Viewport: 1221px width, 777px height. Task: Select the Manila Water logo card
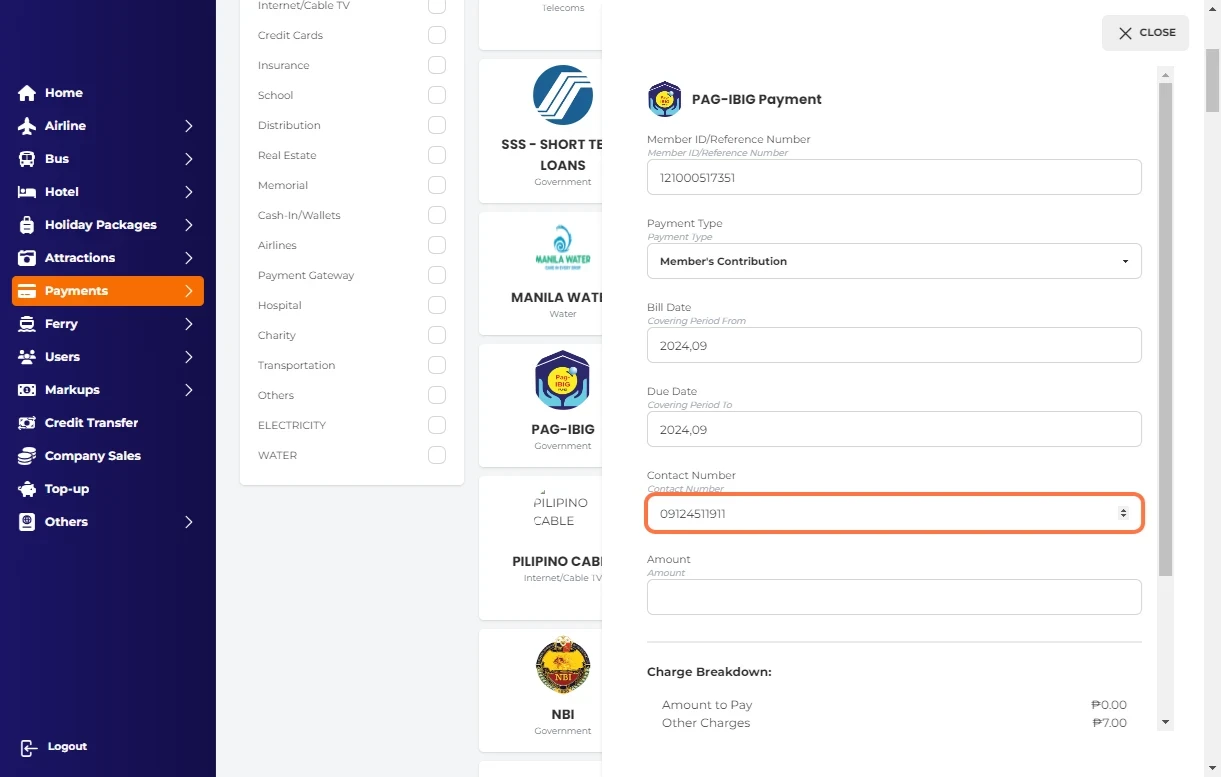tap(562, 247)
